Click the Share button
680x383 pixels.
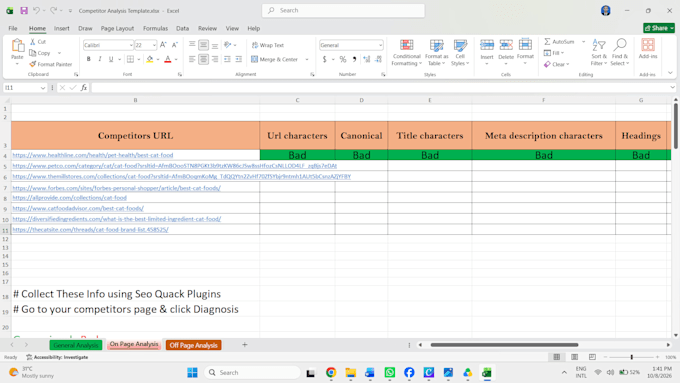pos(659,28)
